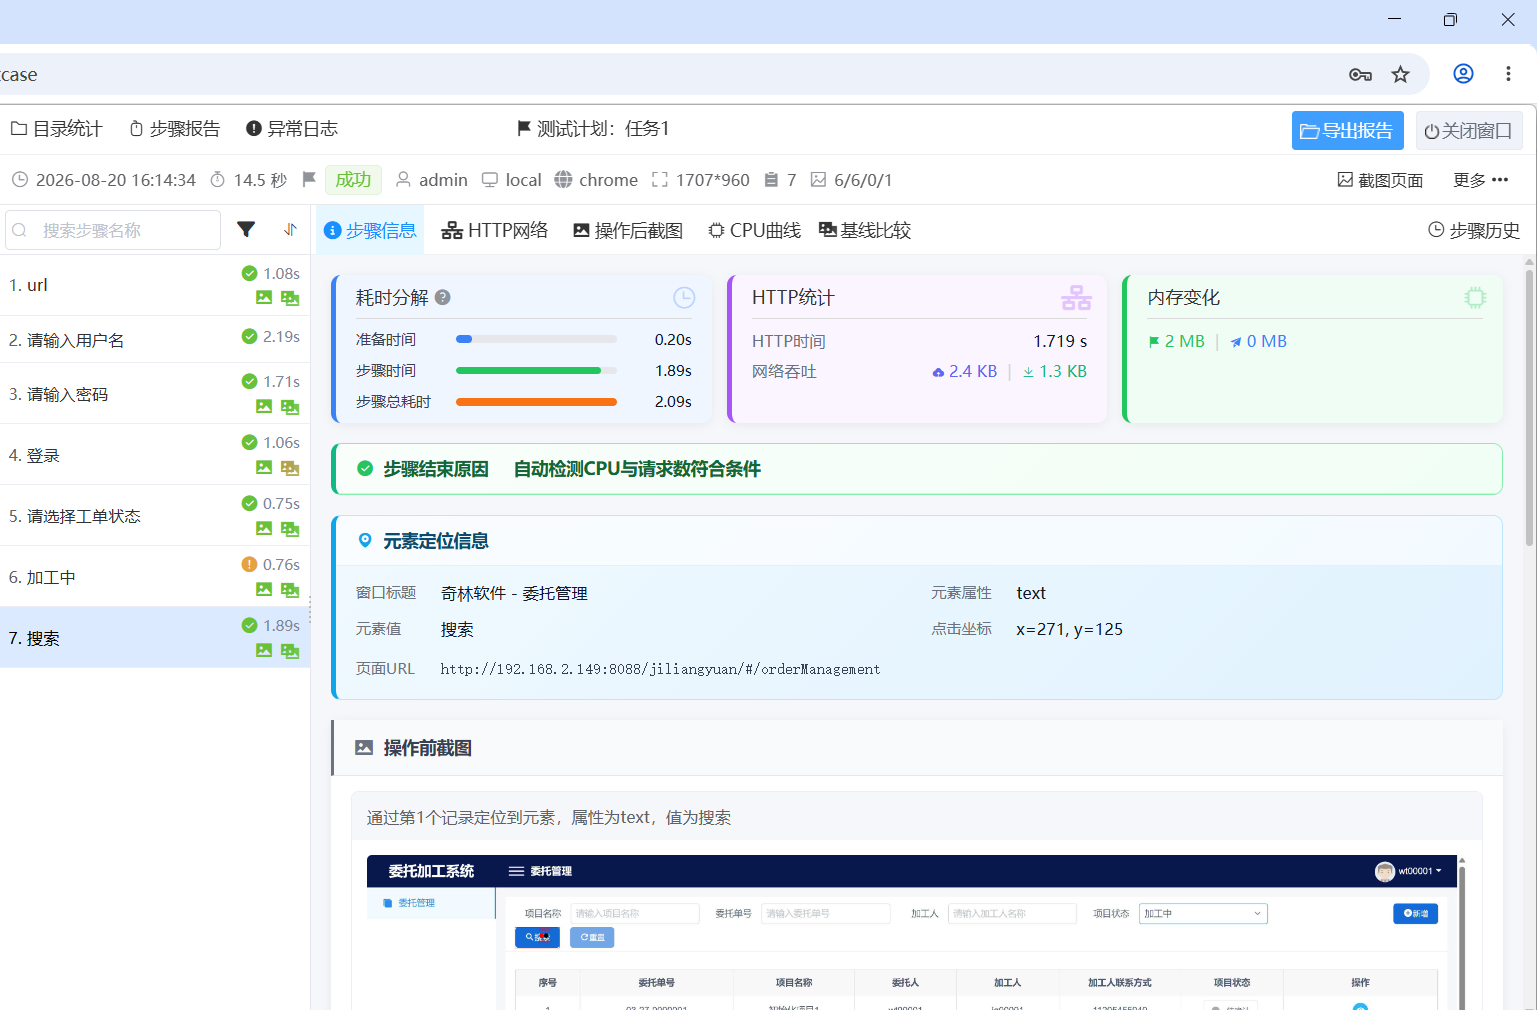Click the step sort order icon
Image resolution: width=1537 pixels, height=1010 pixels.
290,229
